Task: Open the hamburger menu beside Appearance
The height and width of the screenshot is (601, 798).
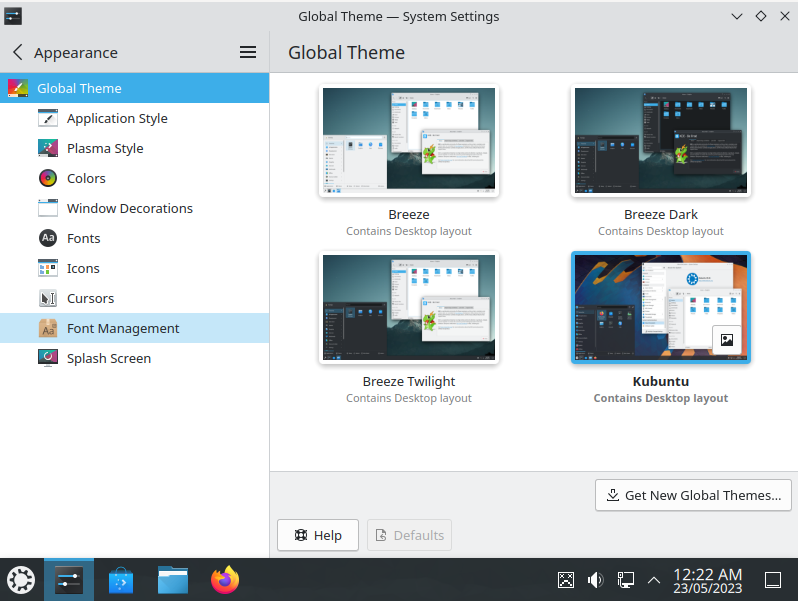Action: pos(248,52)
